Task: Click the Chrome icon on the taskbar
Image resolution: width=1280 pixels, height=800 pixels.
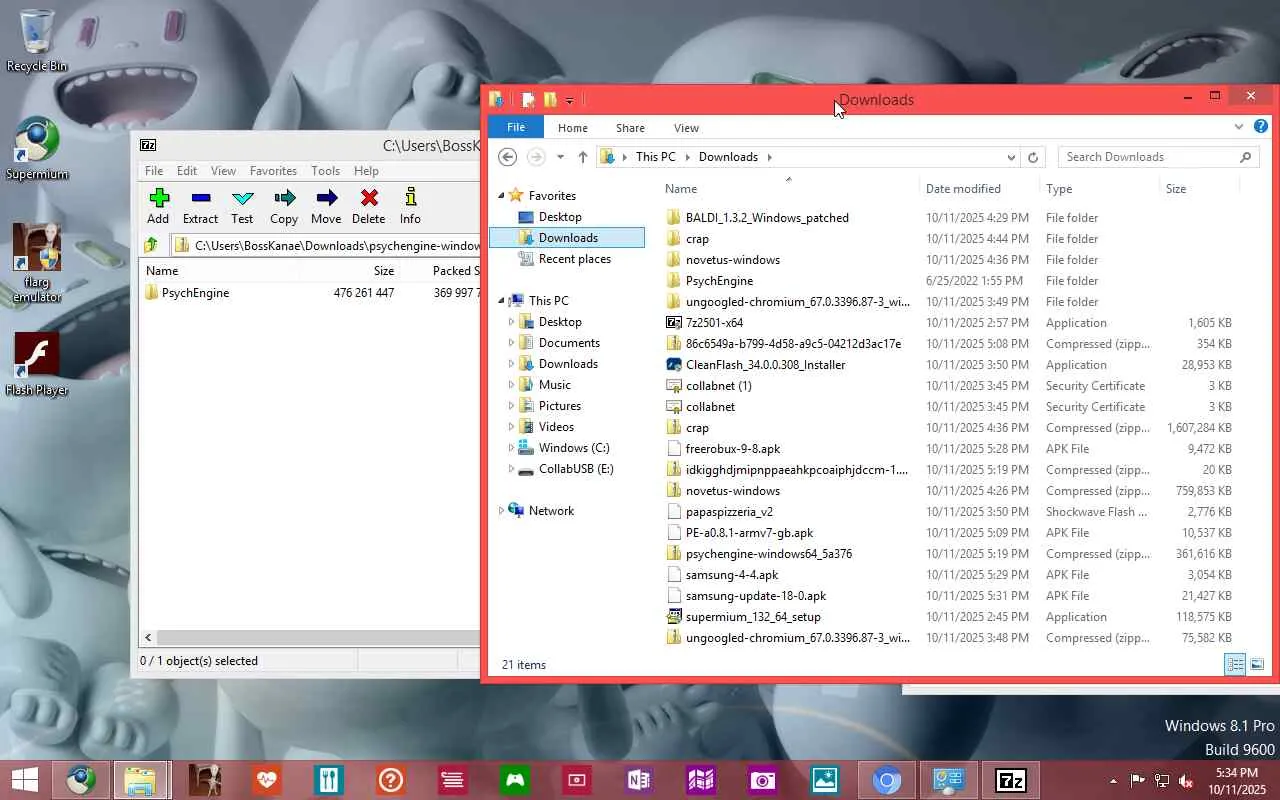Action: [887, 780]
